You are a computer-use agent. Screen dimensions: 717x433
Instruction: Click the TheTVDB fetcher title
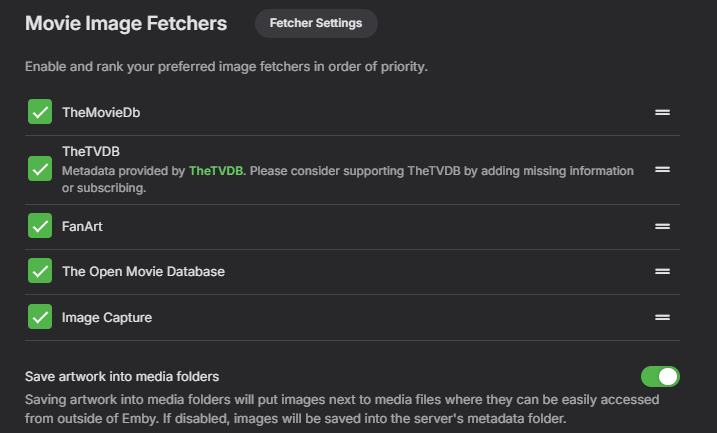91,151
